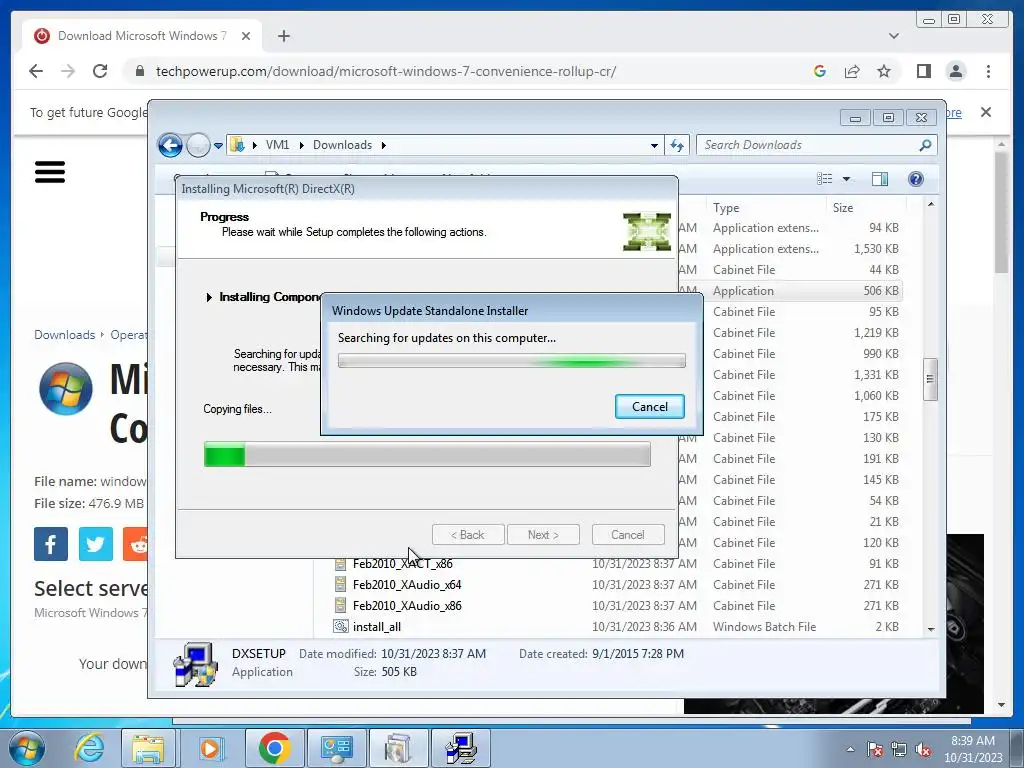Click the DXSETUP icon in the details pane
Viewport: 1024px width, 768px height.
click(196, 664)
